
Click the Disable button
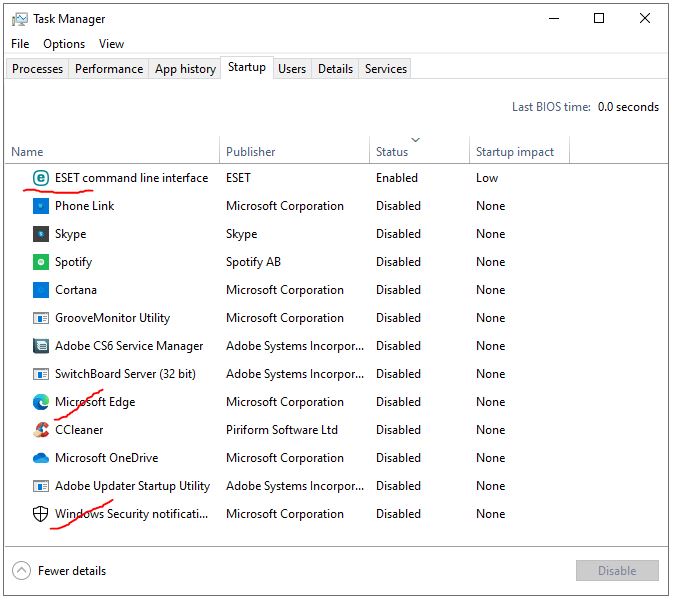click(617, 570)
